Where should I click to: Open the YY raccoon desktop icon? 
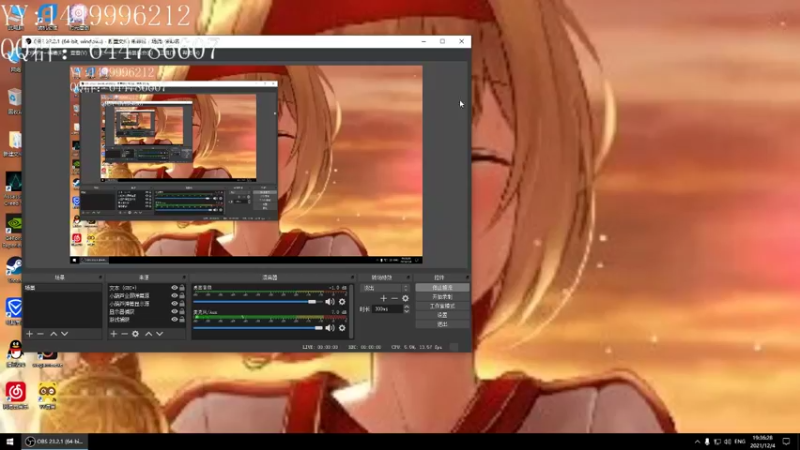(47, 395)
